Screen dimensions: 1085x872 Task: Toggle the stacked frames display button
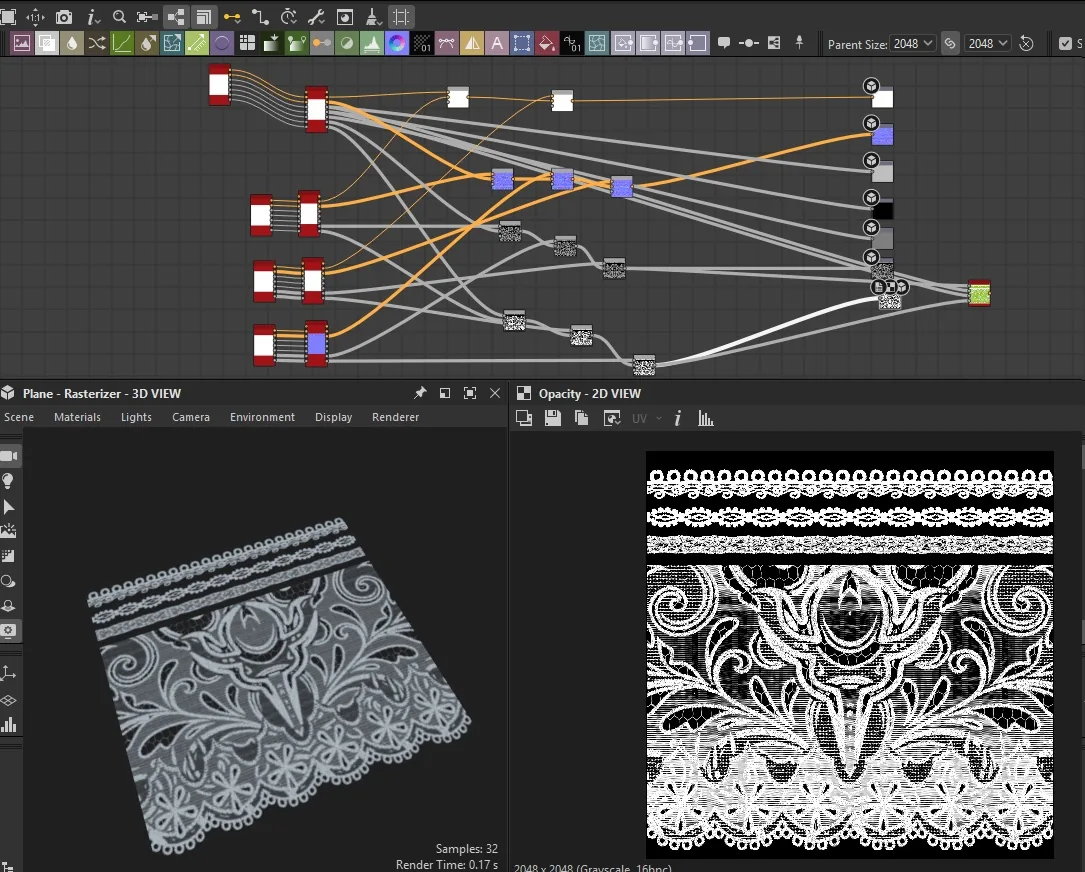coord(203,17)
